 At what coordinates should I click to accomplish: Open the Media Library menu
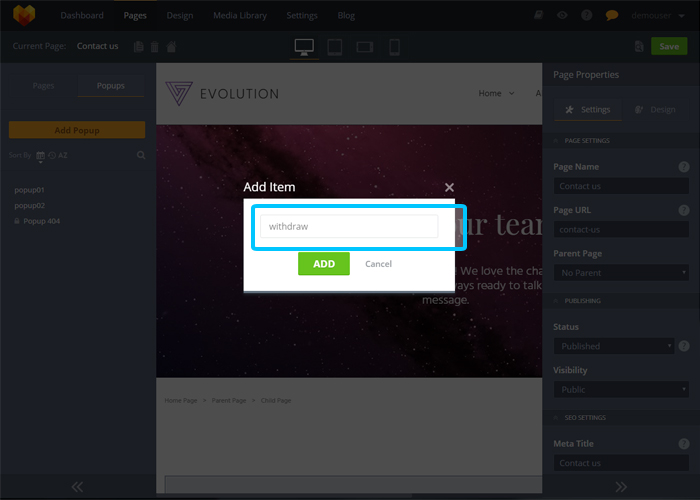[x=240, y=16]
